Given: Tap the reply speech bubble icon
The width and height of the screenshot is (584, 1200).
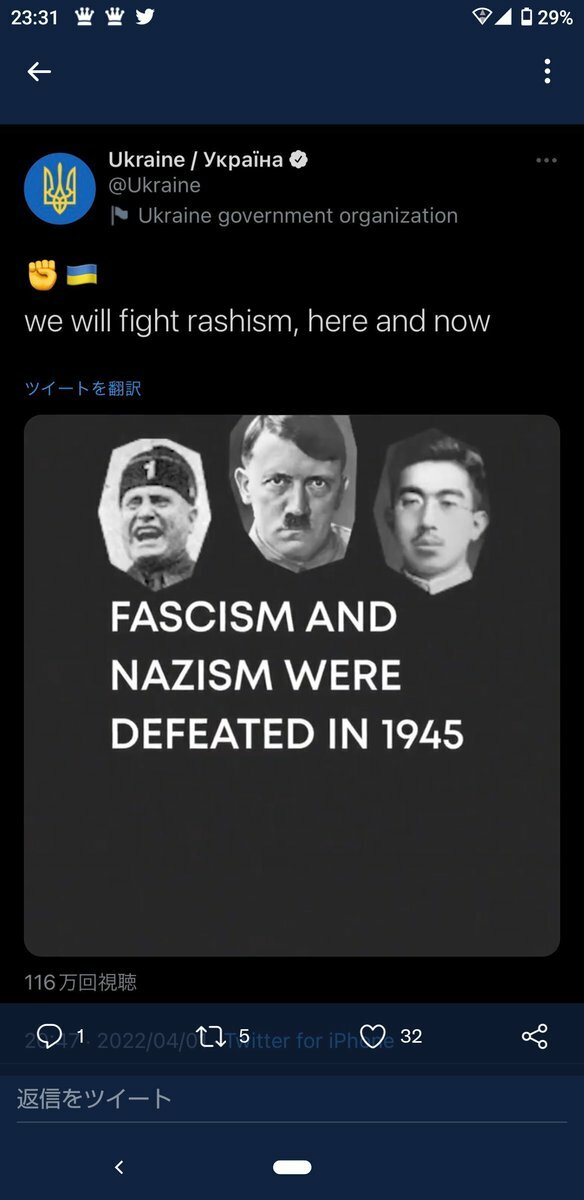Looking at the screenshot, I should click(49, 1036).
